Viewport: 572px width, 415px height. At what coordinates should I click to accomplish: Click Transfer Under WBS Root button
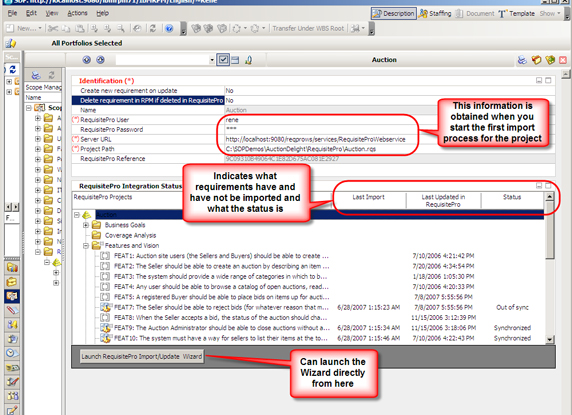tap(308, 28)
